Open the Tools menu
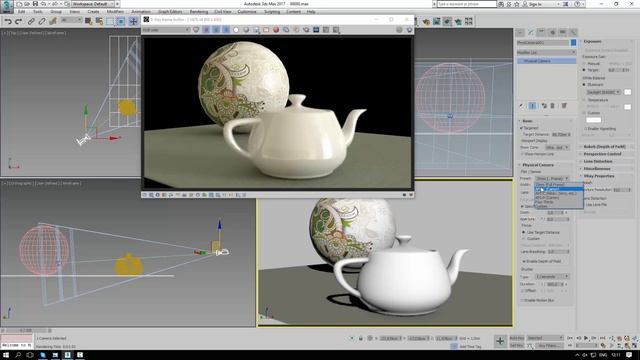Viewport: 640px width, 360px height. pyautogui.click(x=38, y=12)
